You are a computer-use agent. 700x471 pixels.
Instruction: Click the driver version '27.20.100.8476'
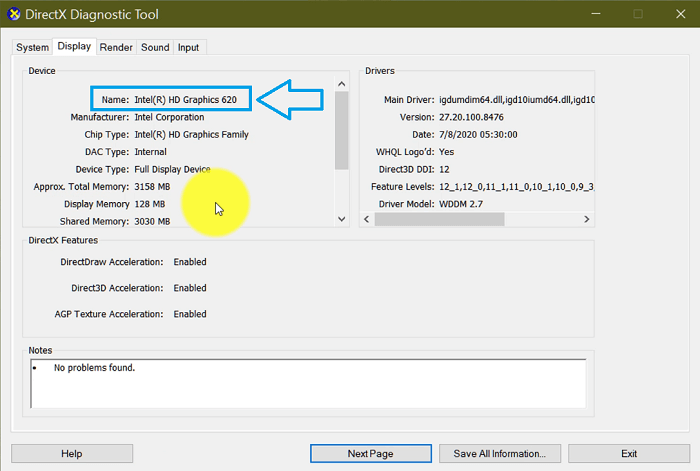click(471, 117)
